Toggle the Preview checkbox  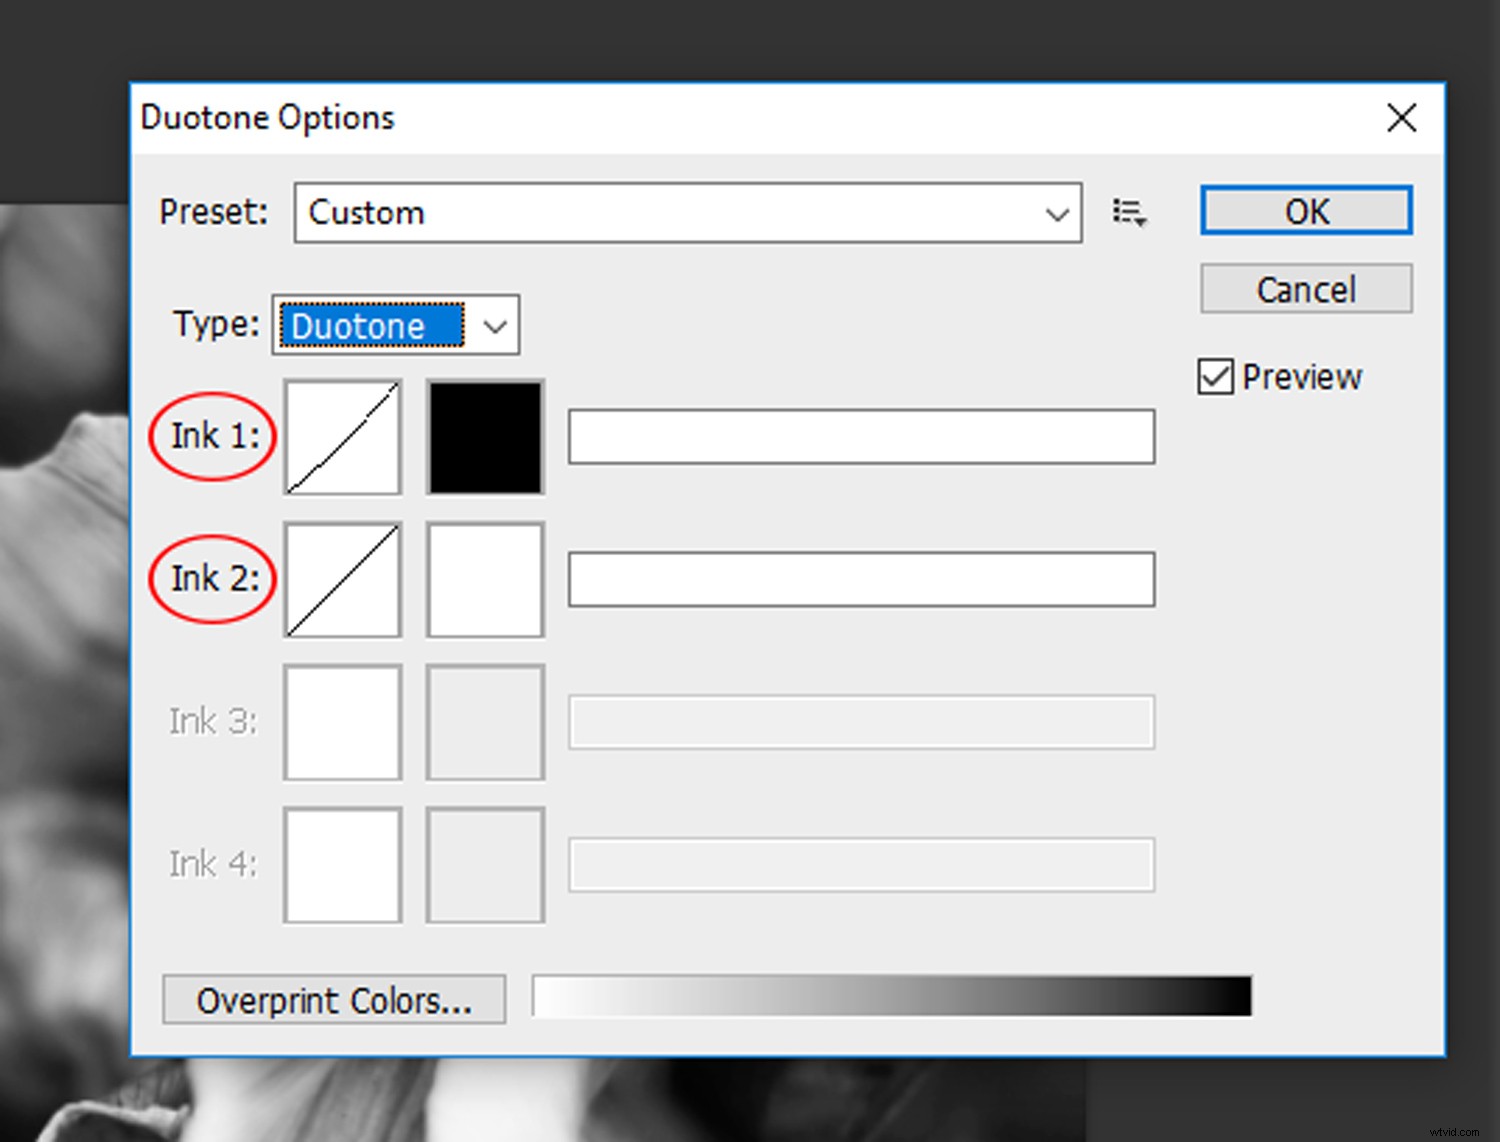[x=1214, y=376]
